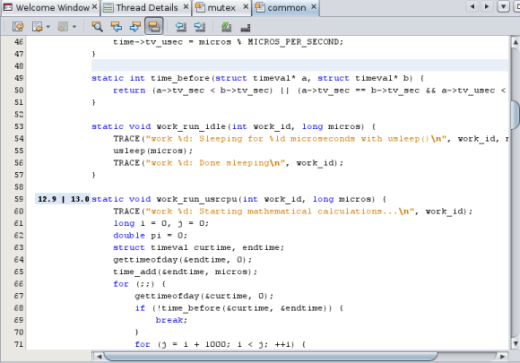Click the scroll tabs right arrow
Screen dimensions: 520x363
click(487, 6)
